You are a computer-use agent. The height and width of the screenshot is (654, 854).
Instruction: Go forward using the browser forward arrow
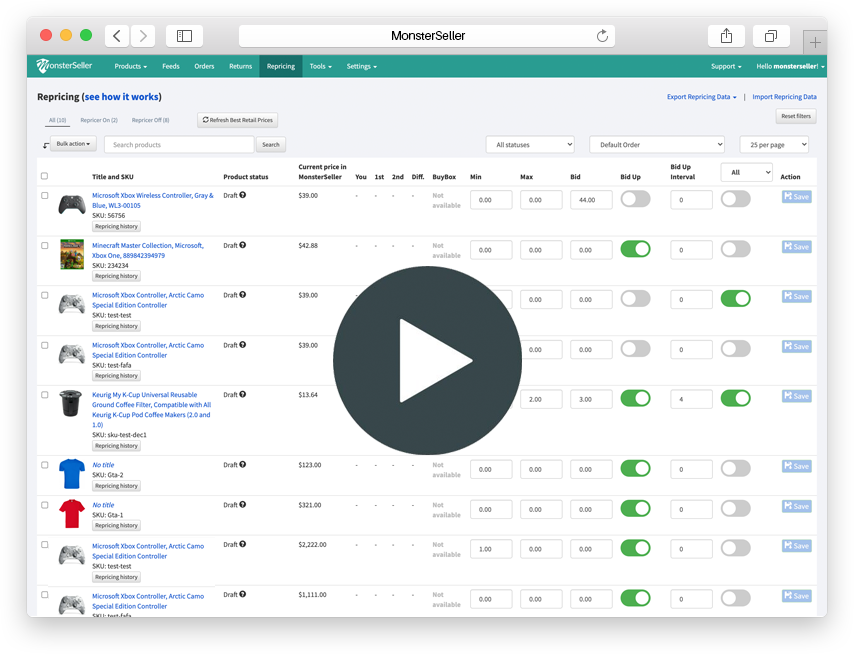tap(143, 36)
